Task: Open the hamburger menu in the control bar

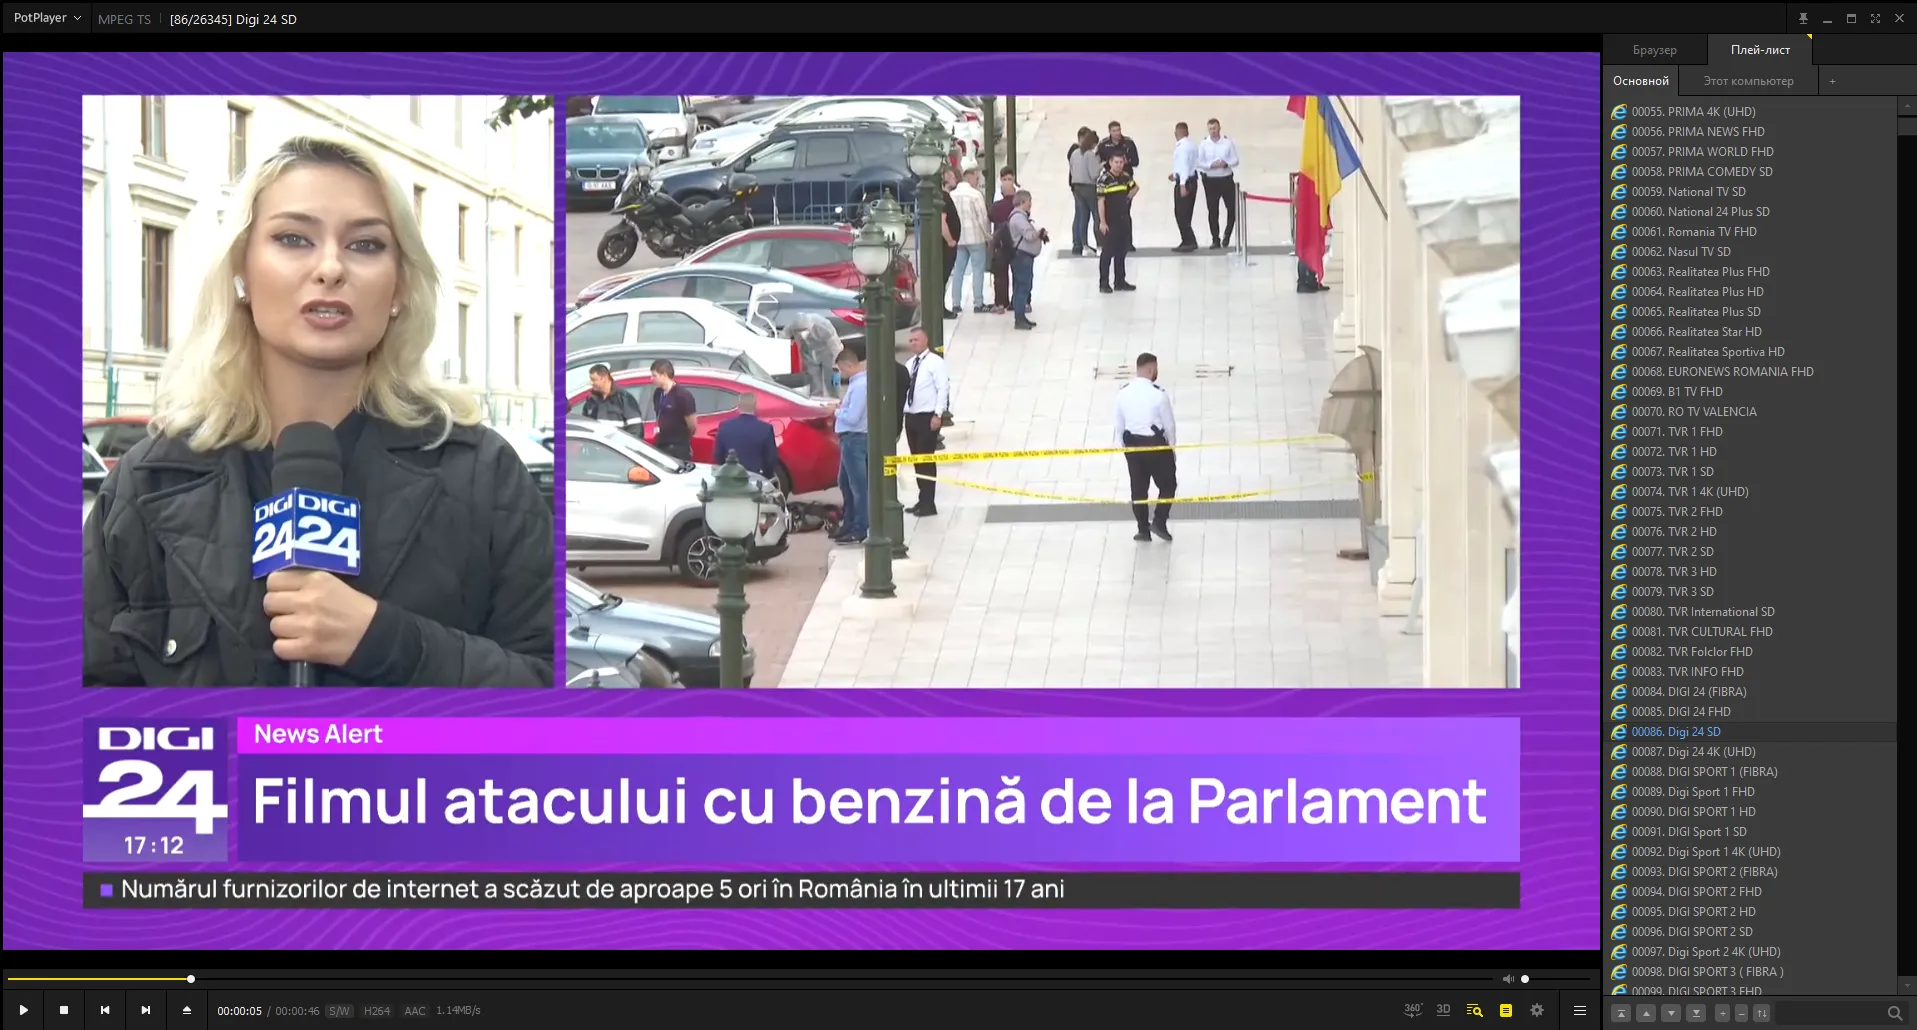Action: [1580, 1010]
